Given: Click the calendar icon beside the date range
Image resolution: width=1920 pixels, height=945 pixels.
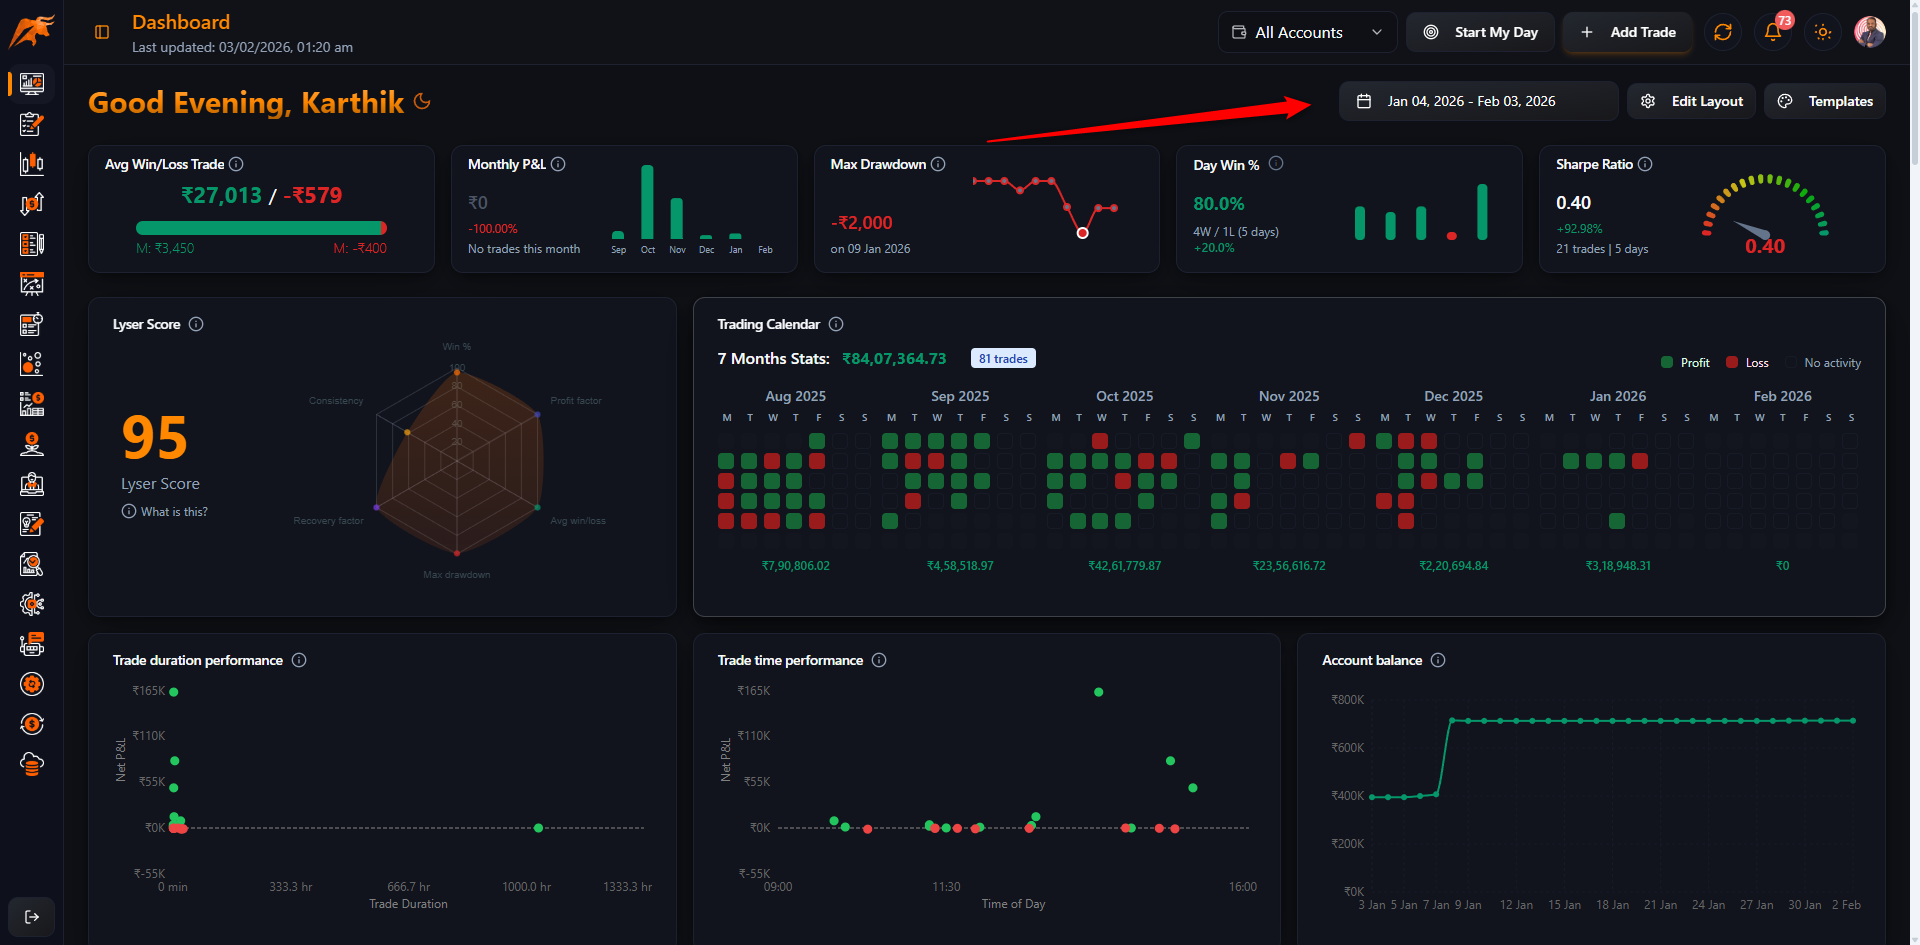Looking at the screenshot, I should [x=1365, y=100].
